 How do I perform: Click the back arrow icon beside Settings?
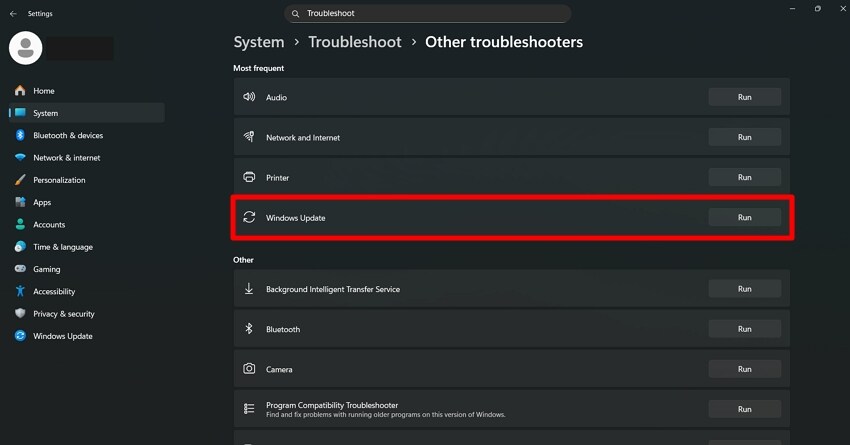click(13, 14)
